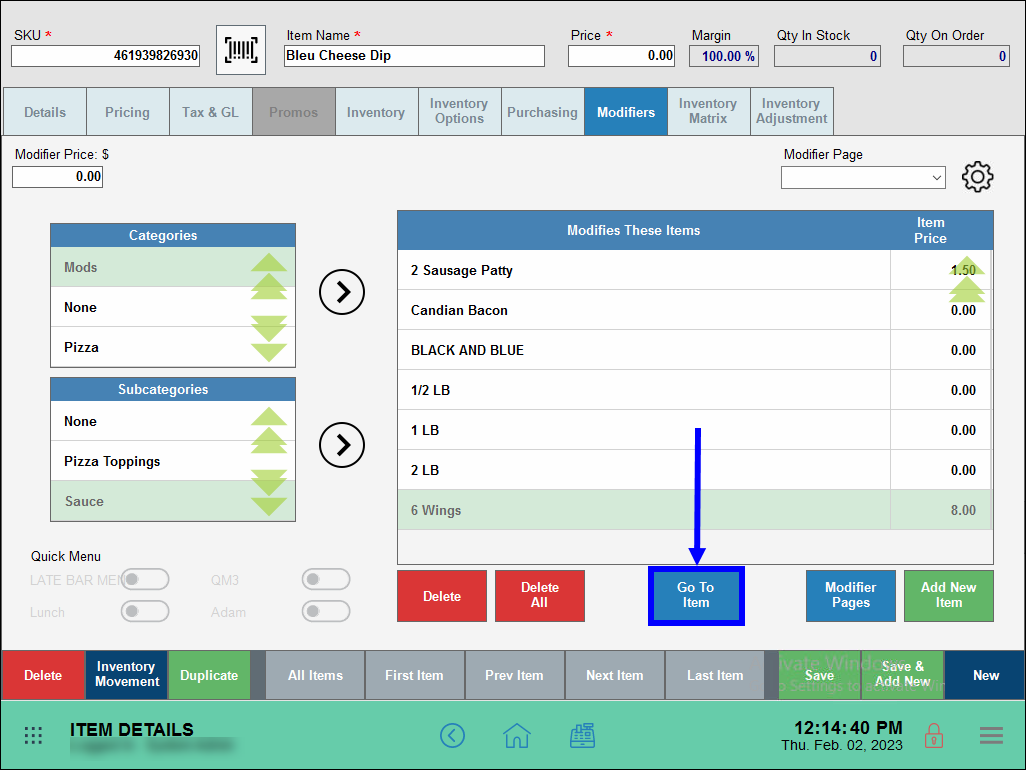1026x770 pixels.
Task: Go to the Purchasing tab
Action: pyautogui.click(x=542, y=112)
